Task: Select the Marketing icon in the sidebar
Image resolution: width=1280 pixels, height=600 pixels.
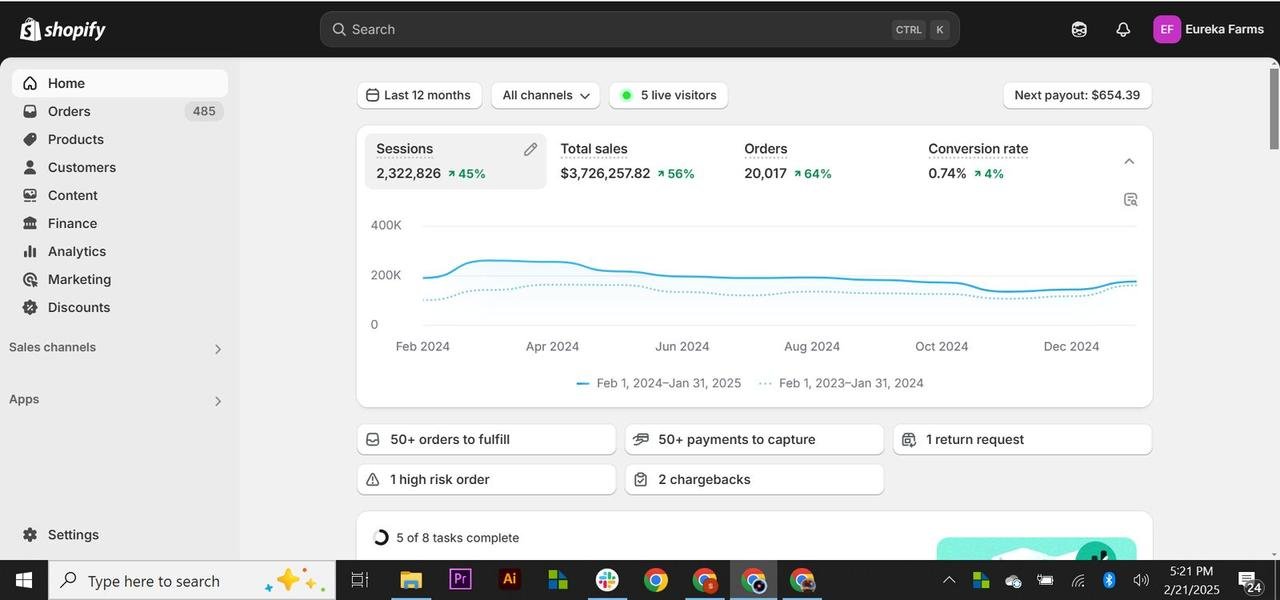Action: [30, 279]
